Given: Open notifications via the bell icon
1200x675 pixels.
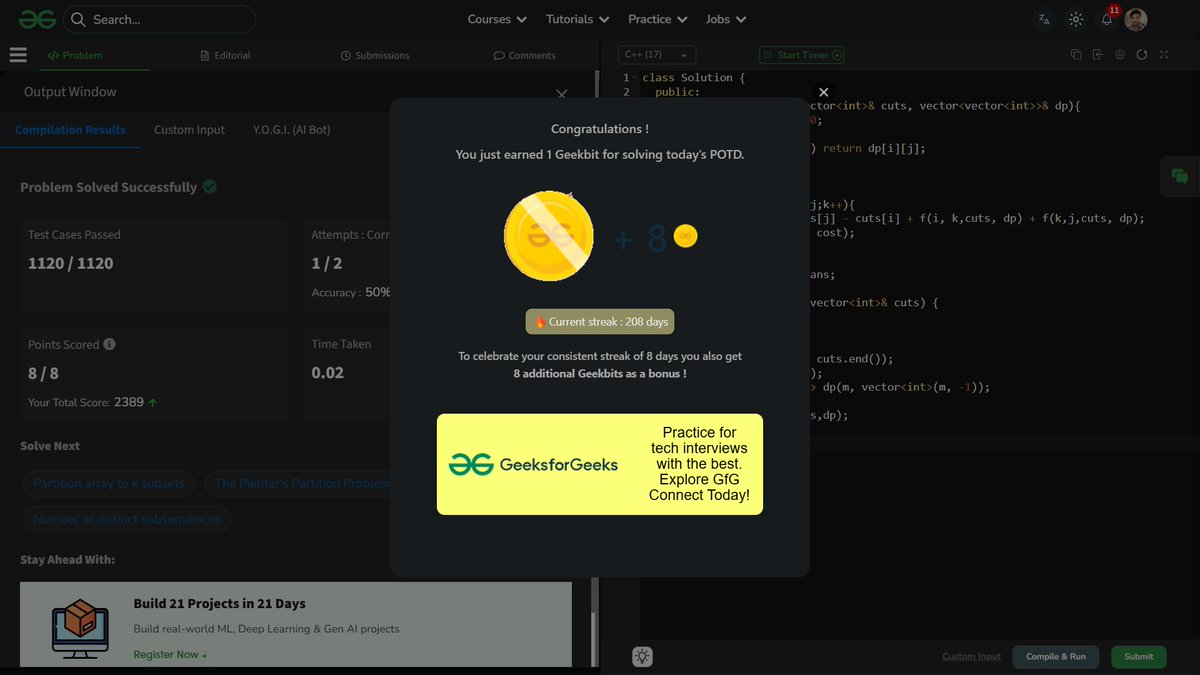Looking at the screenshot, I should click(x=1105, y=18).
